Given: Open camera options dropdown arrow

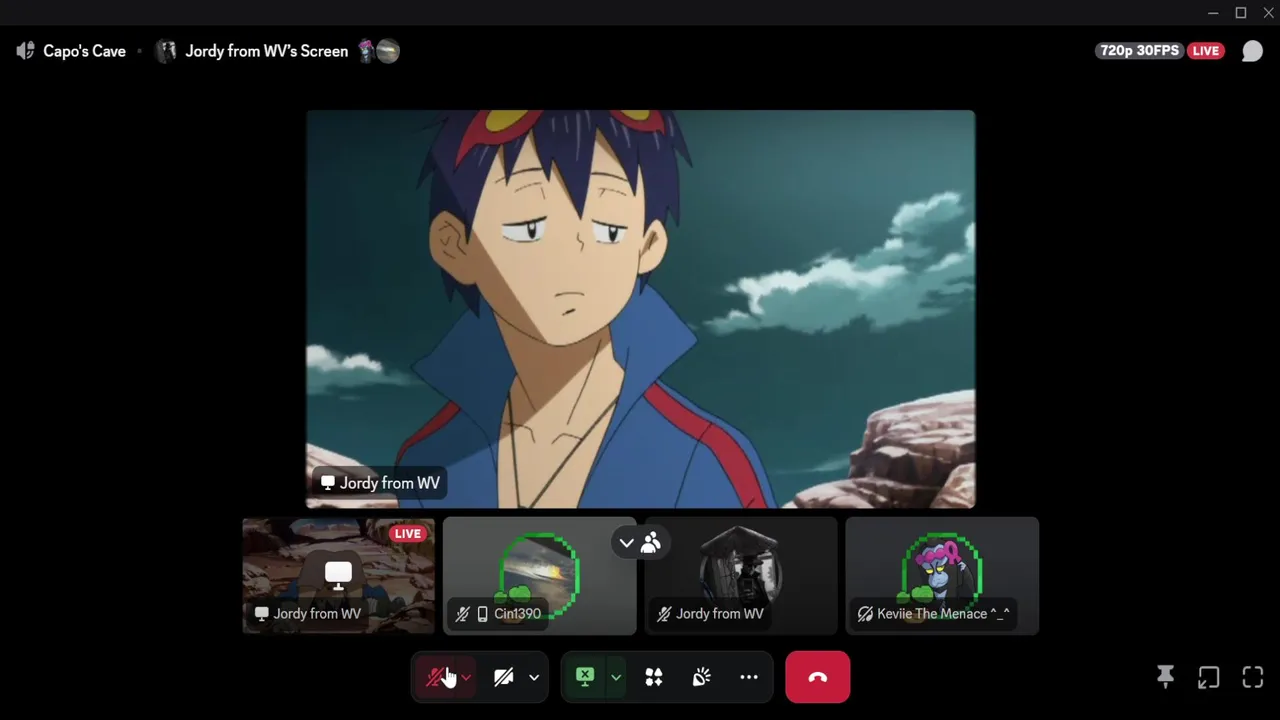Looking at the screenshot, I should point(534,677).
